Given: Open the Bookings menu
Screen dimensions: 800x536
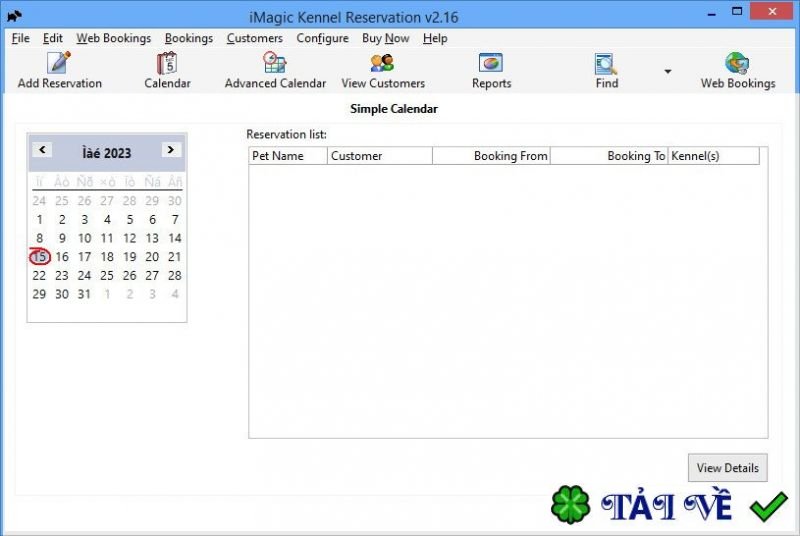Looking at the screenshot, I should pyautogui.click(x=189, y=38).
